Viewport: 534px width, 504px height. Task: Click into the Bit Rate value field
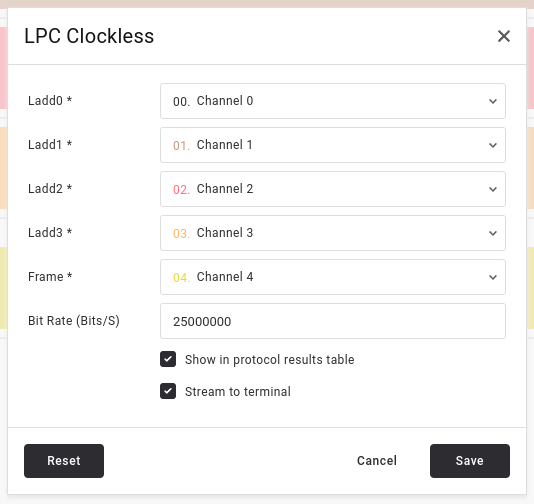333,321
